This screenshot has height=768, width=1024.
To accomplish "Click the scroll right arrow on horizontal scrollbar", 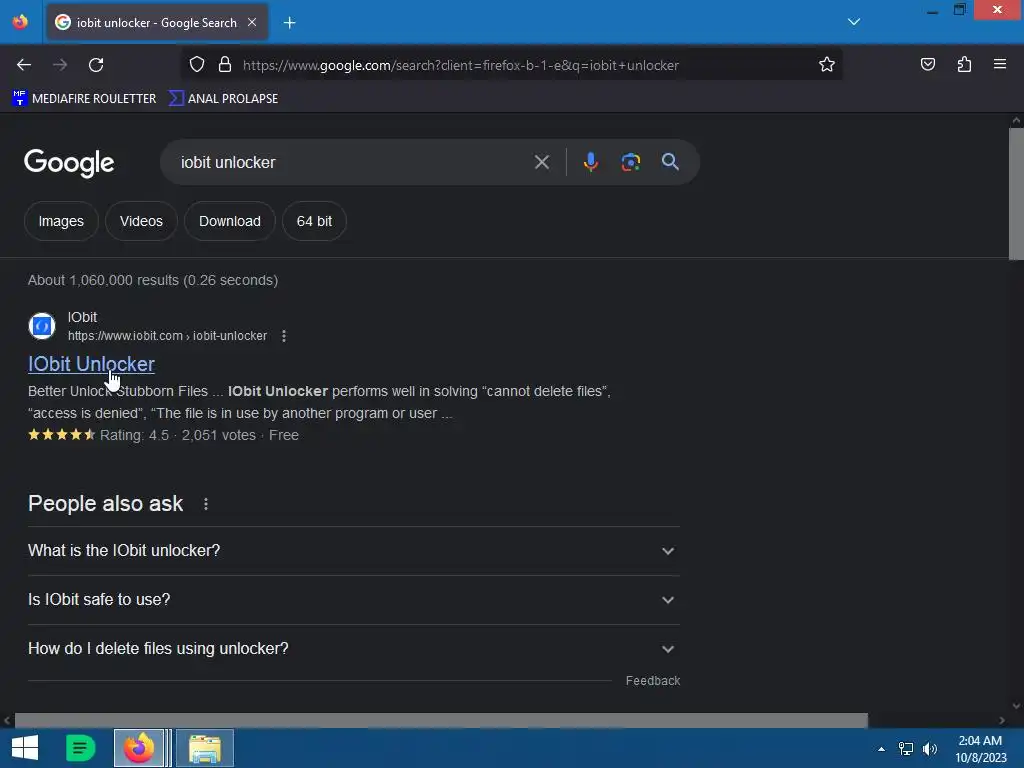I will (1002, 720).
